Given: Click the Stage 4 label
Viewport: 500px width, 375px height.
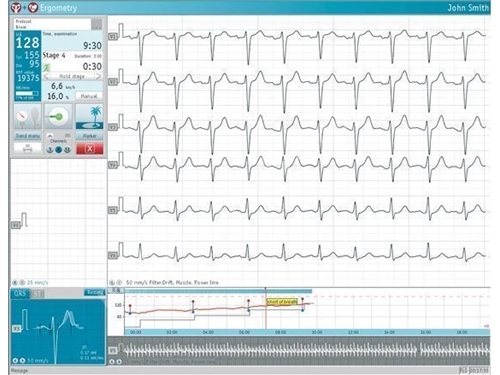Looking at the screenshot, I should coord(54,55).
